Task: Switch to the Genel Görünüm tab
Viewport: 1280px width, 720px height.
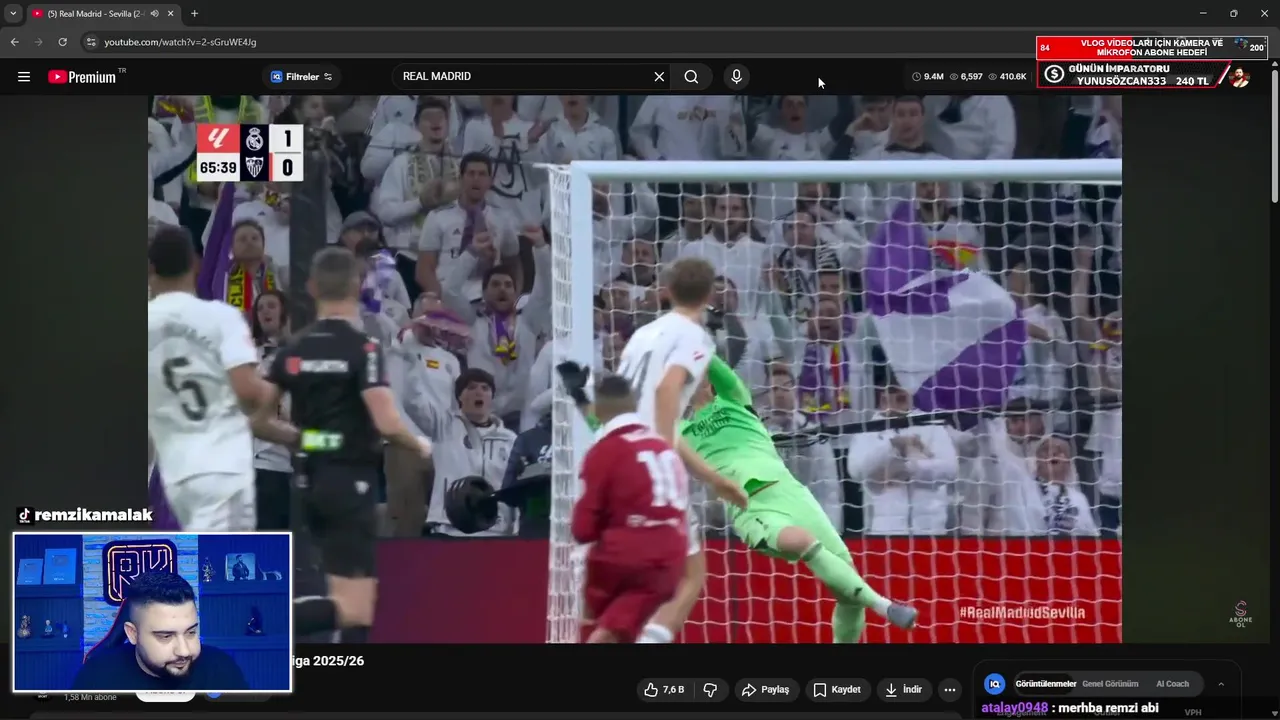Action: [x=1110, y=684]
